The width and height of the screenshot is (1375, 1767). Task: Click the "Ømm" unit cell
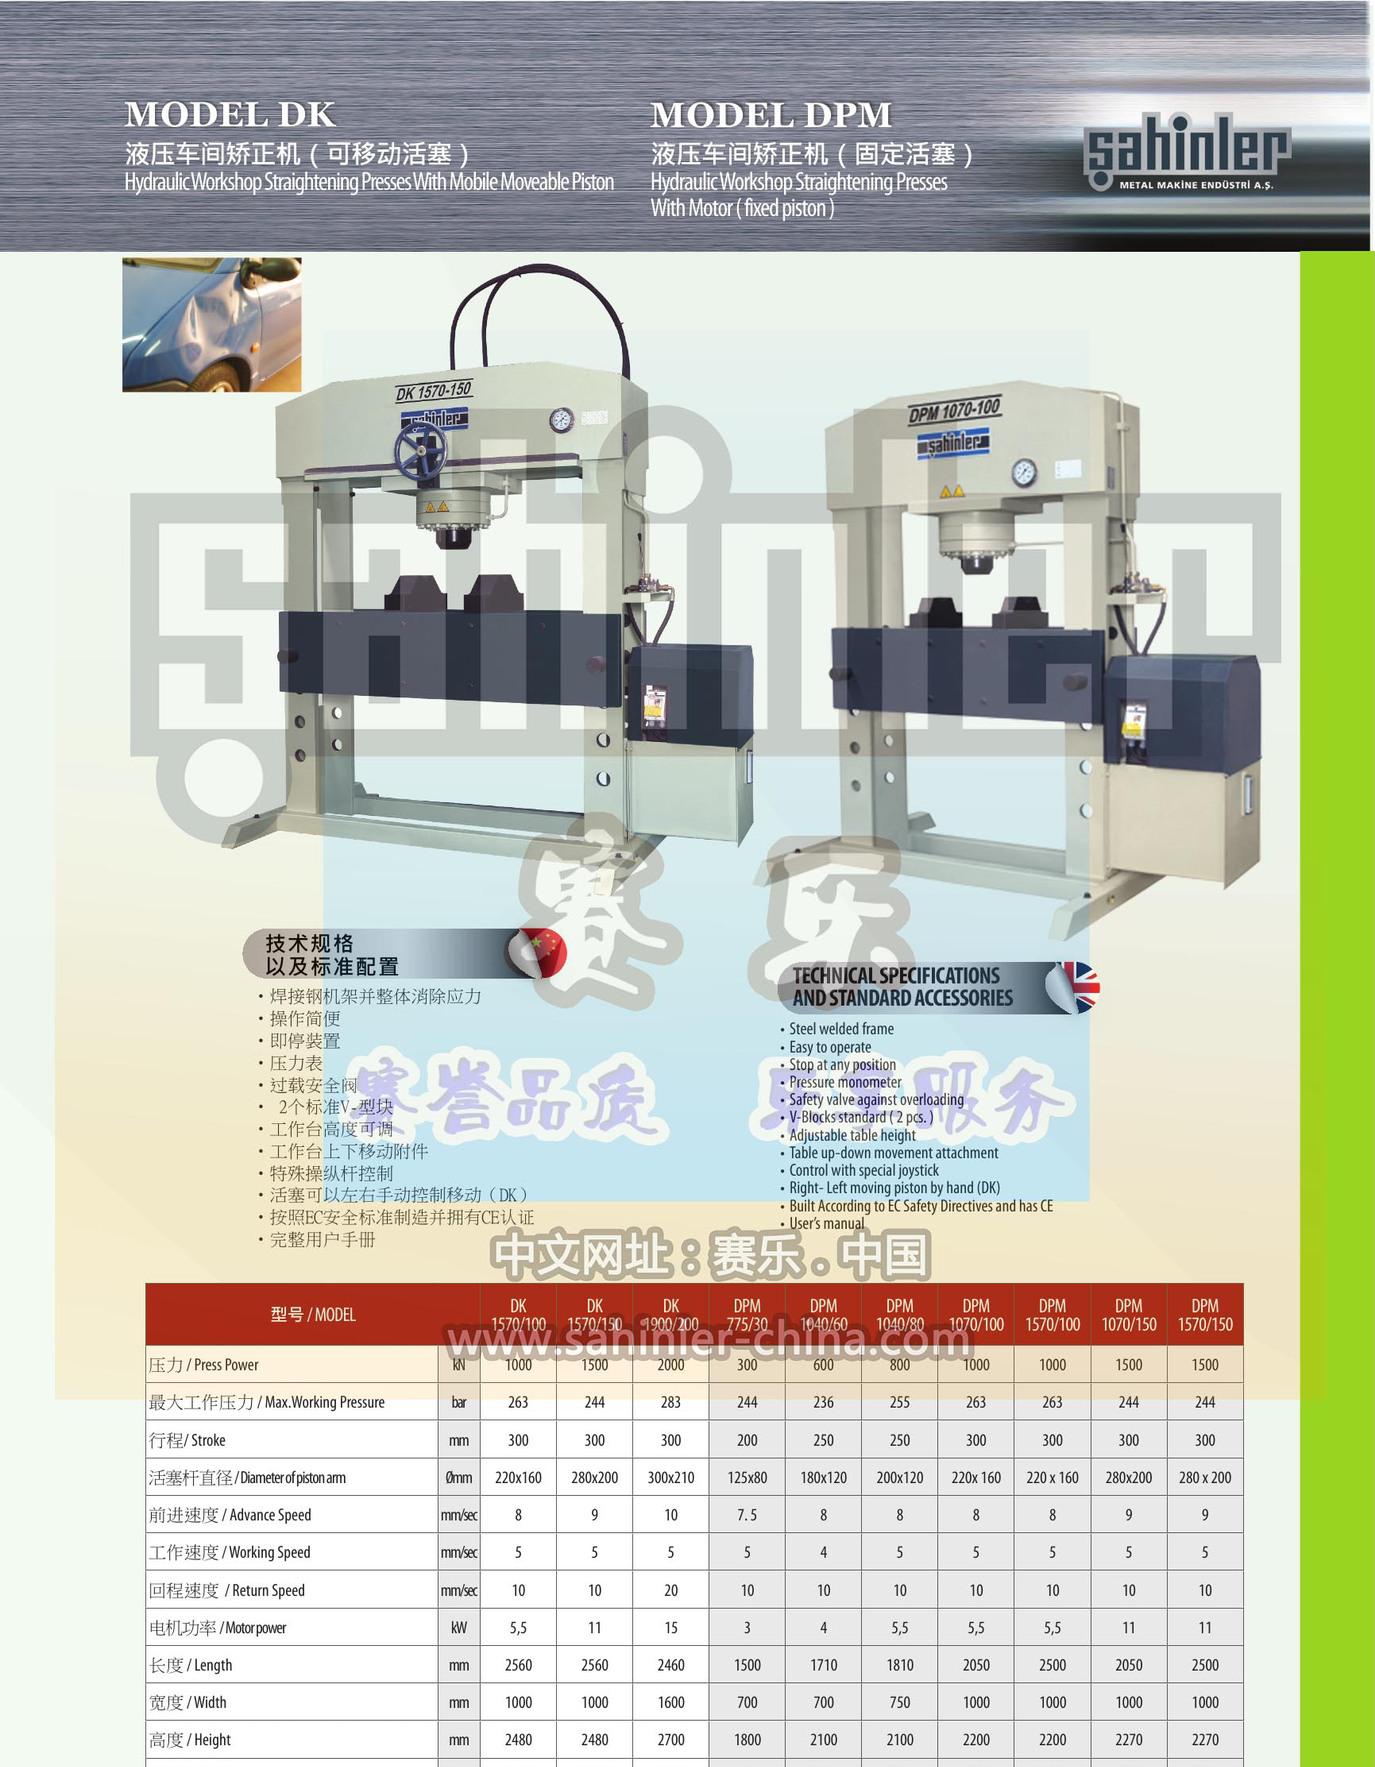tap(459, 1477)
